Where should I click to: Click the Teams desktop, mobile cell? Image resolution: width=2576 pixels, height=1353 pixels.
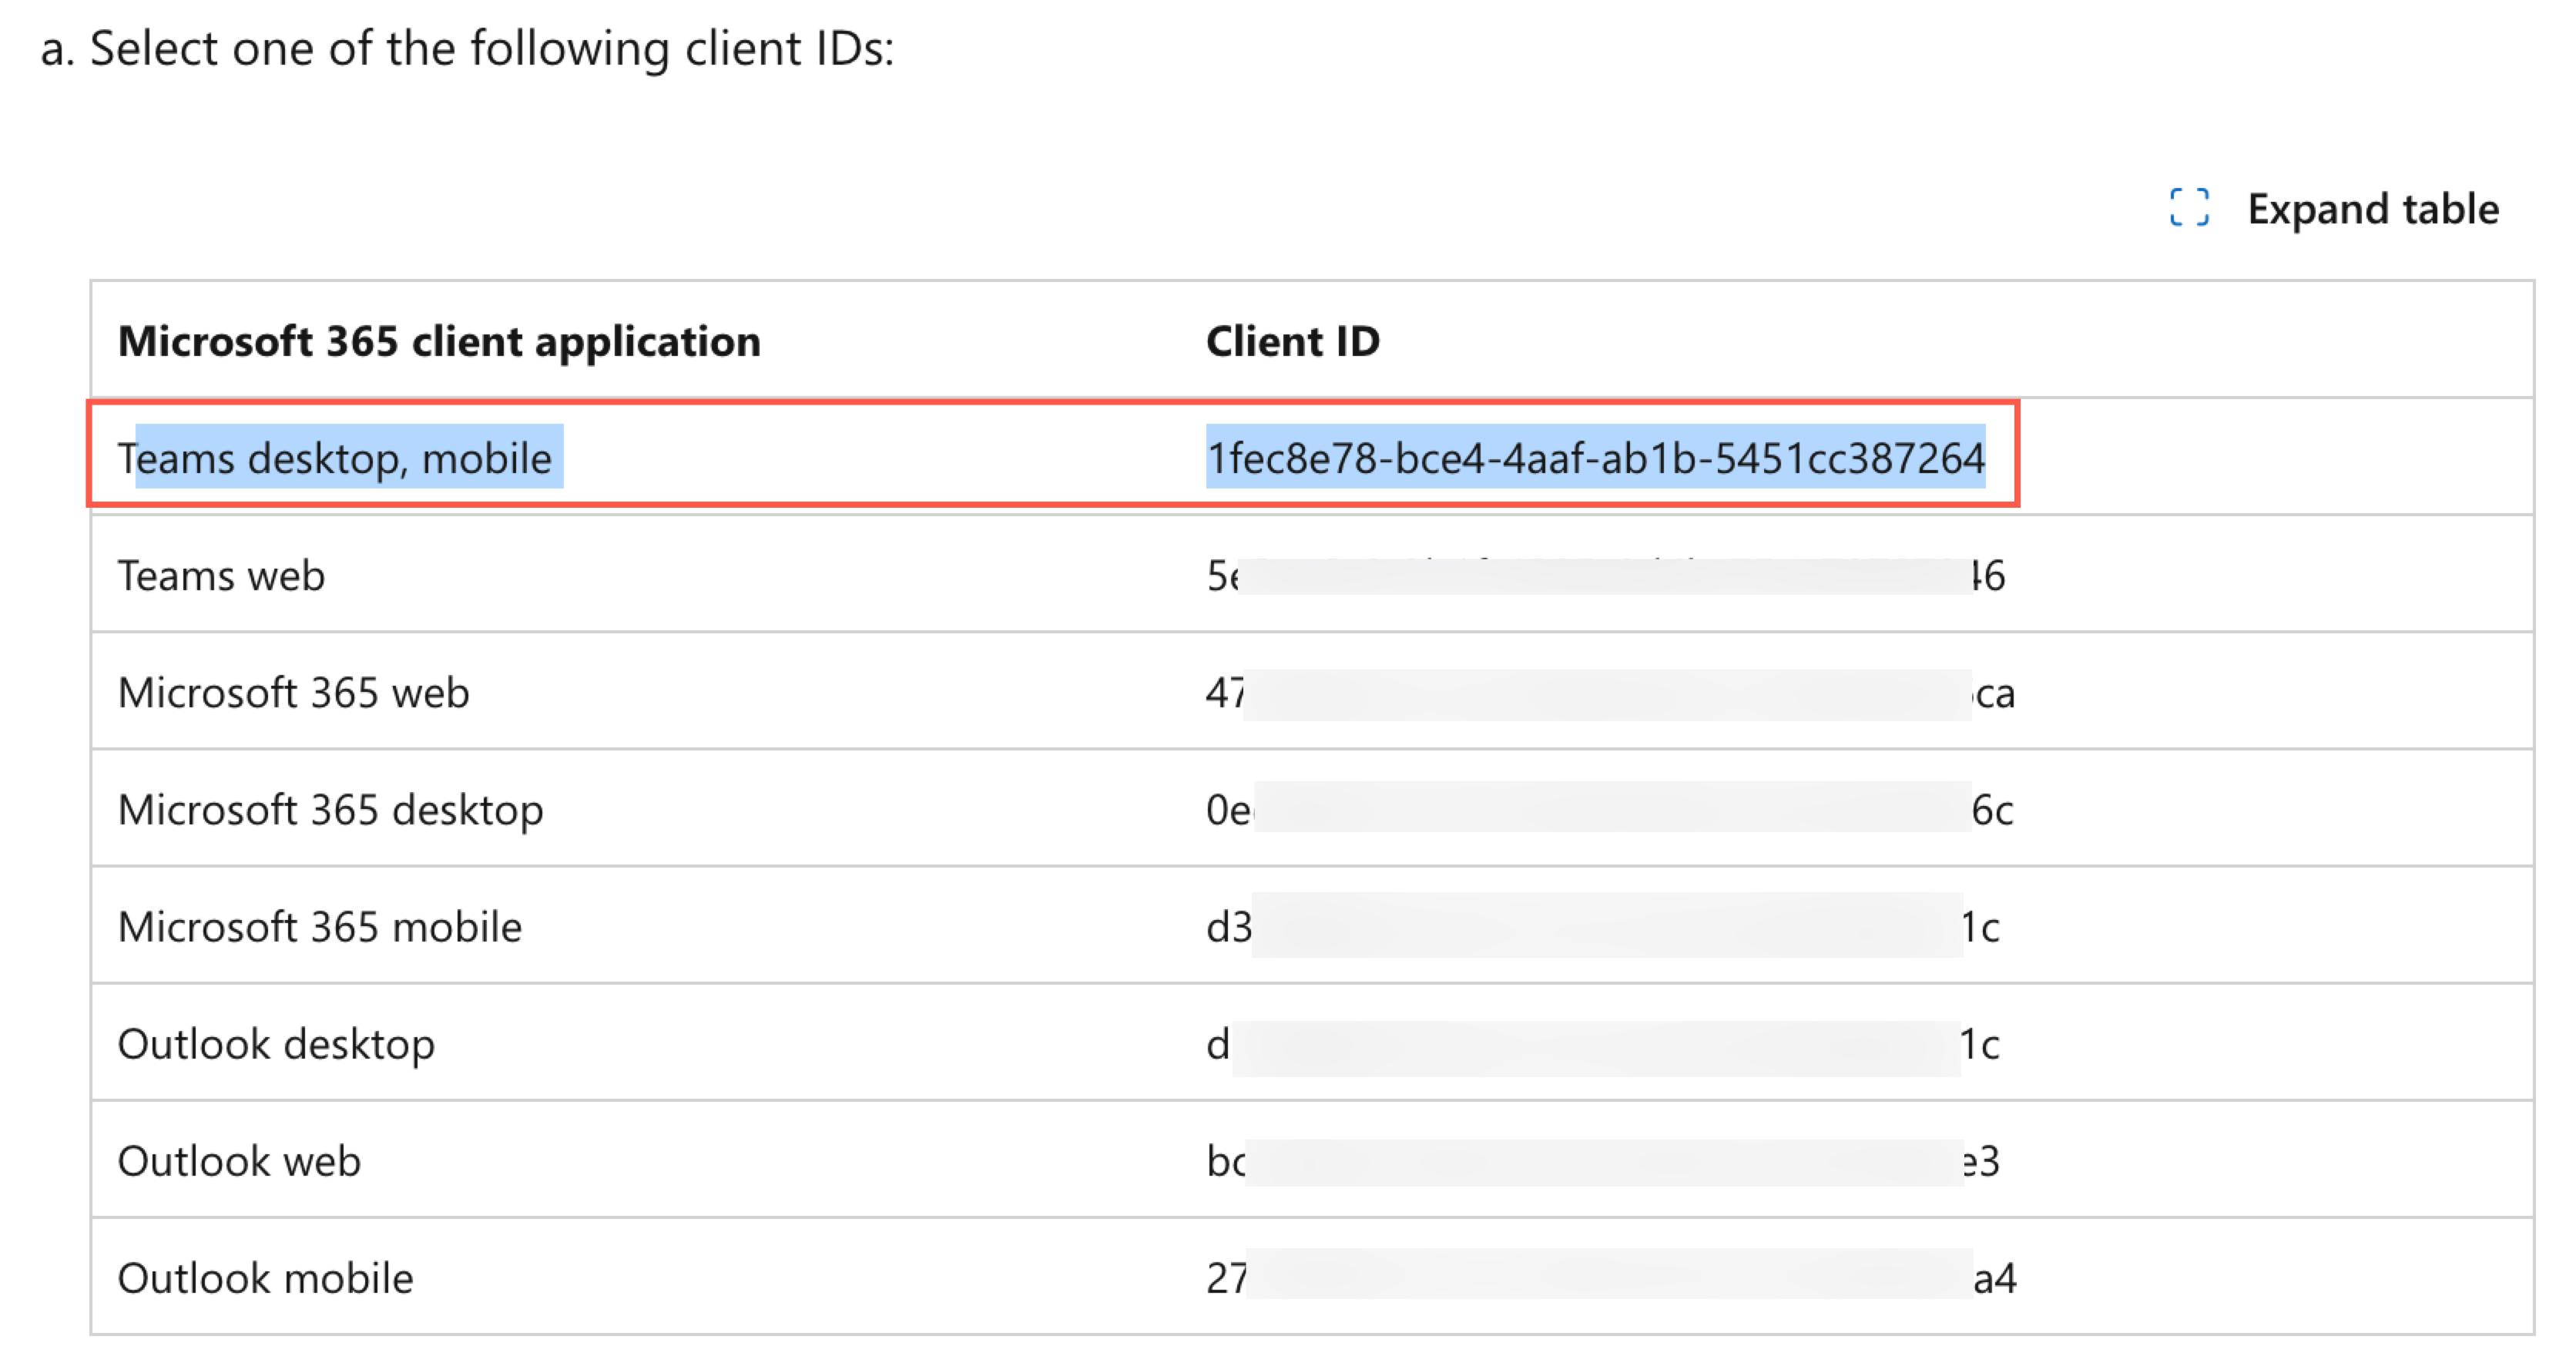335,458
